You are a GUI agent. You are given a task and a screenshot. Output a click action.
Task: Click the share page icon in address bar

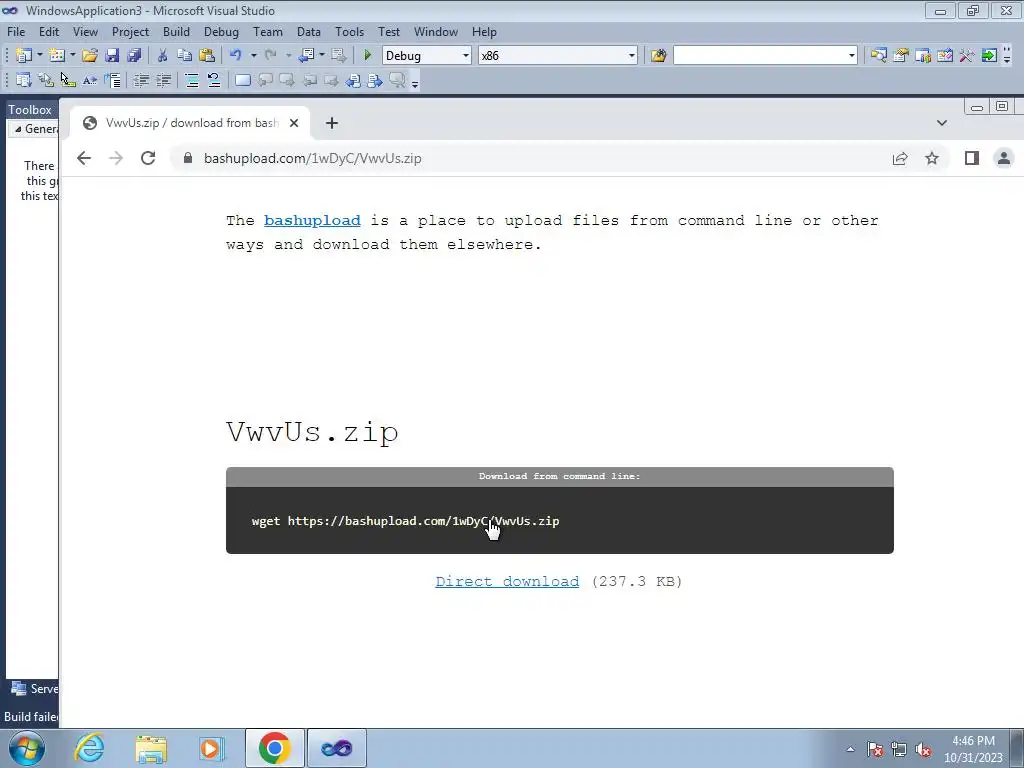pyautogui.click(x=900, y=158)
